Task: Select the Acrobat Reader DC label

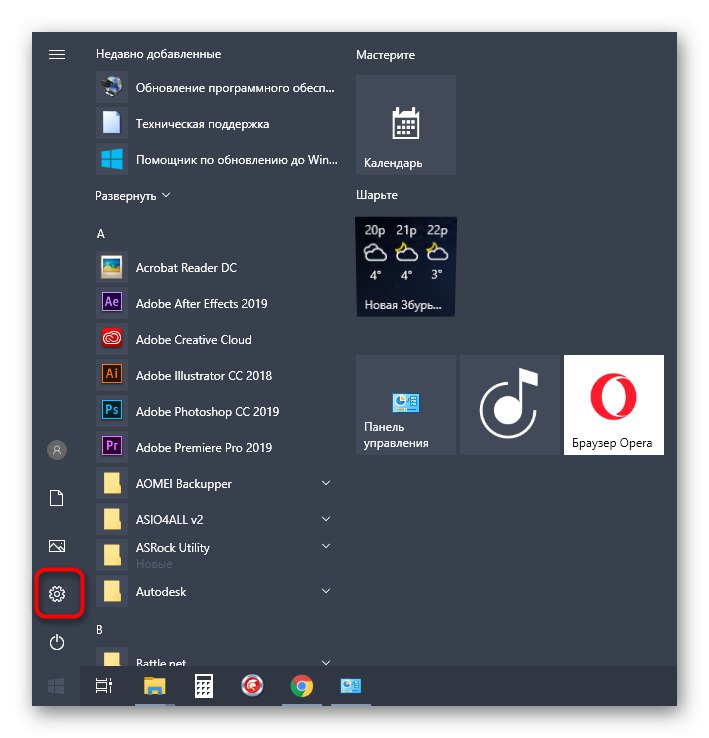Action: click(x=186, y=267)
